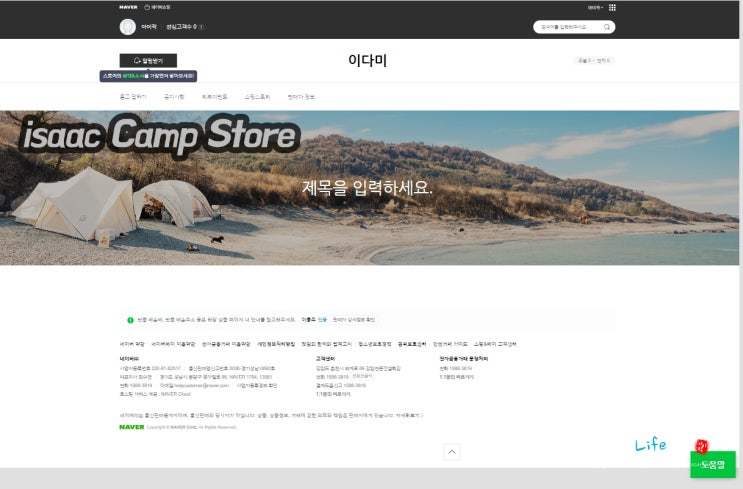
Task: Click the green info icon in notice bar
Action: tap(130, 320)
